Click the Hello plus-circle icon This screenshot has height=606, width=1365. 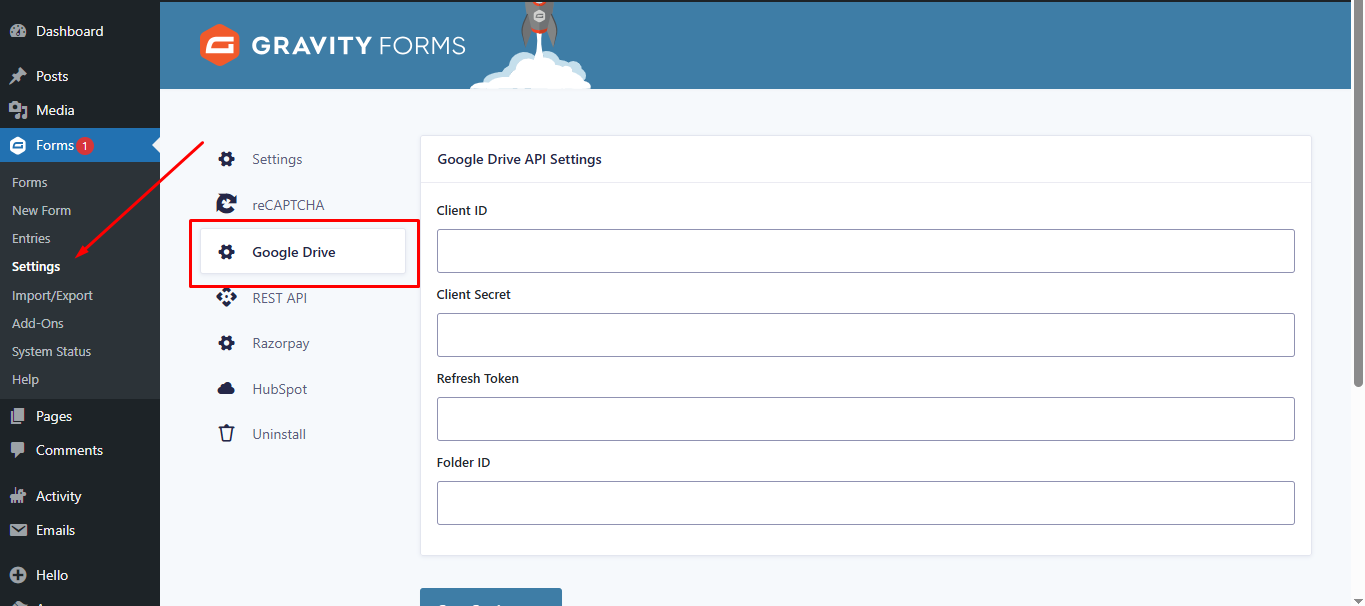(x=18, y=575)
